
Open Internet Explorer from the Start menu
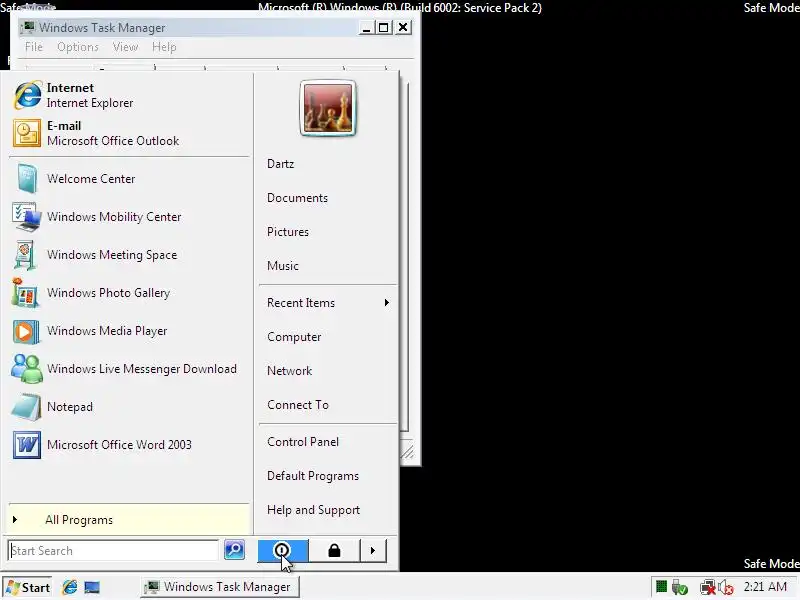(x=130, y=95)
